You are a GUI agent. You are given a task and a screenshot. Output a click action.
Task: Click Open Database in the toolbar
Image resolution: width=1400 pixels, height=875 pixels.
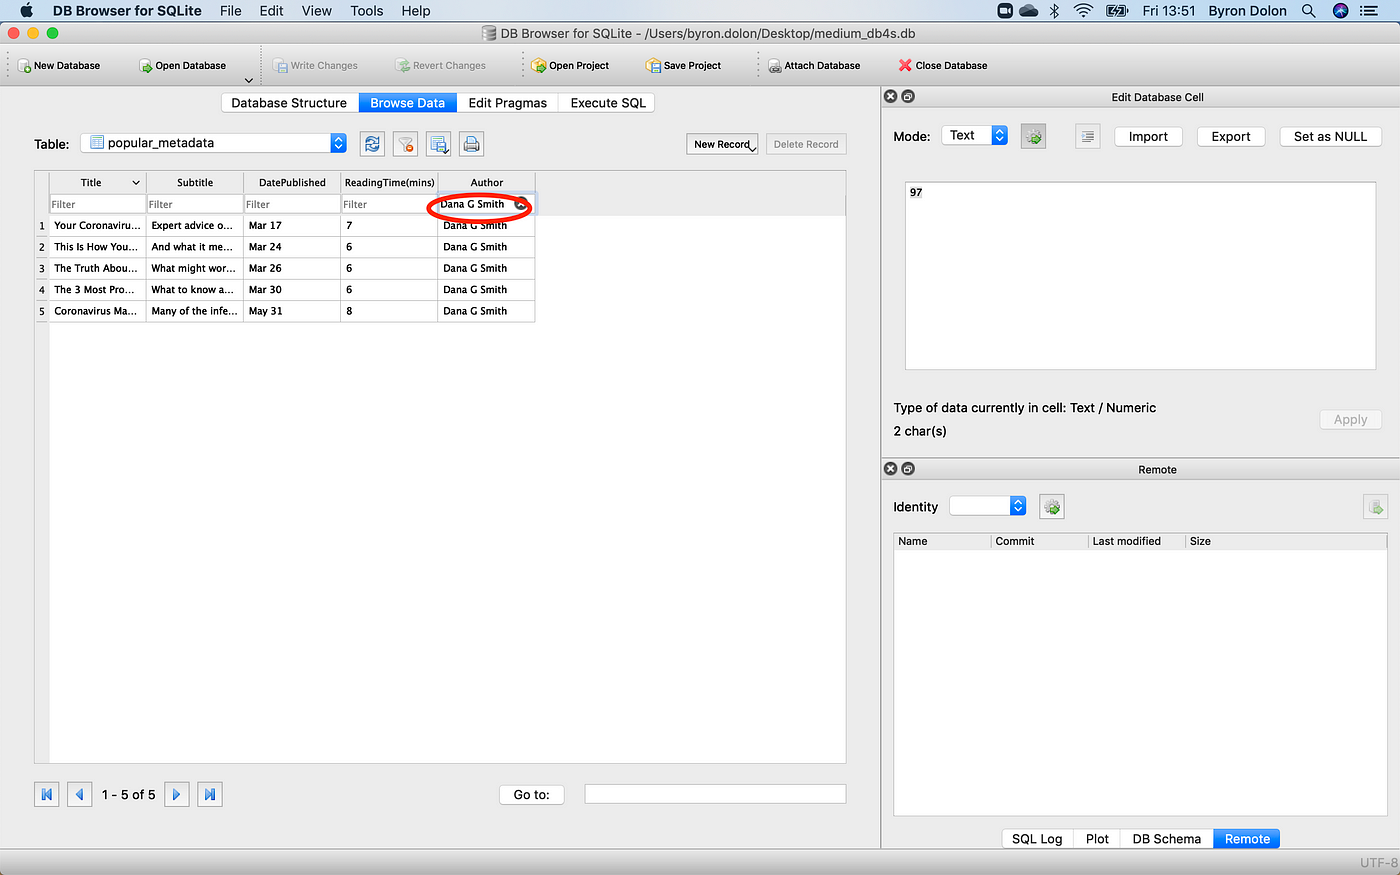tap(182, 66)
